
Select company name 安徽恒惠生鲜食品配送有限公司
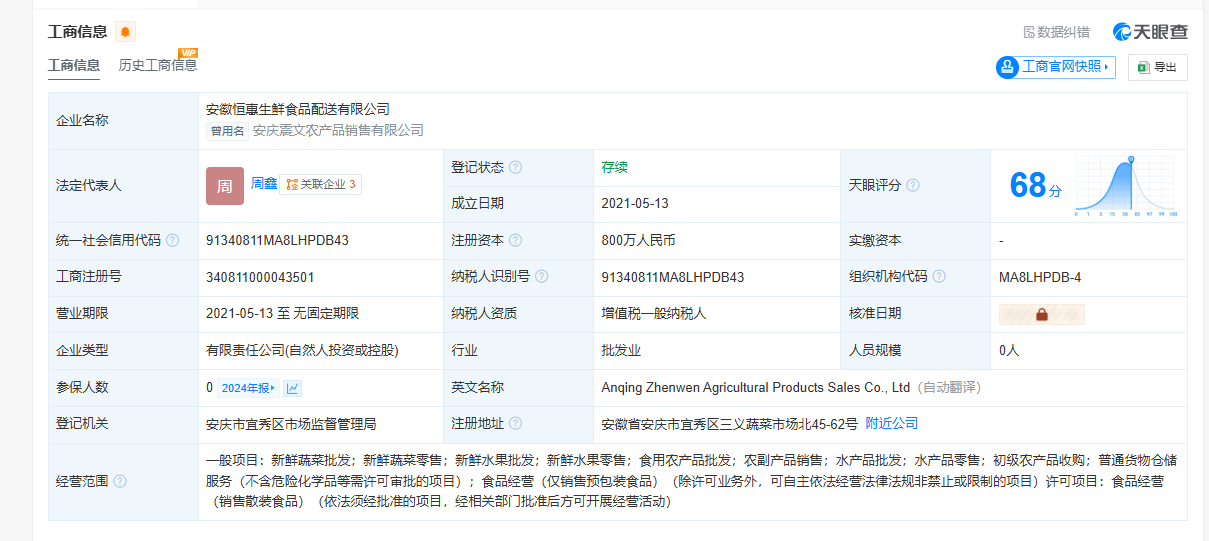tap(298, 109)
